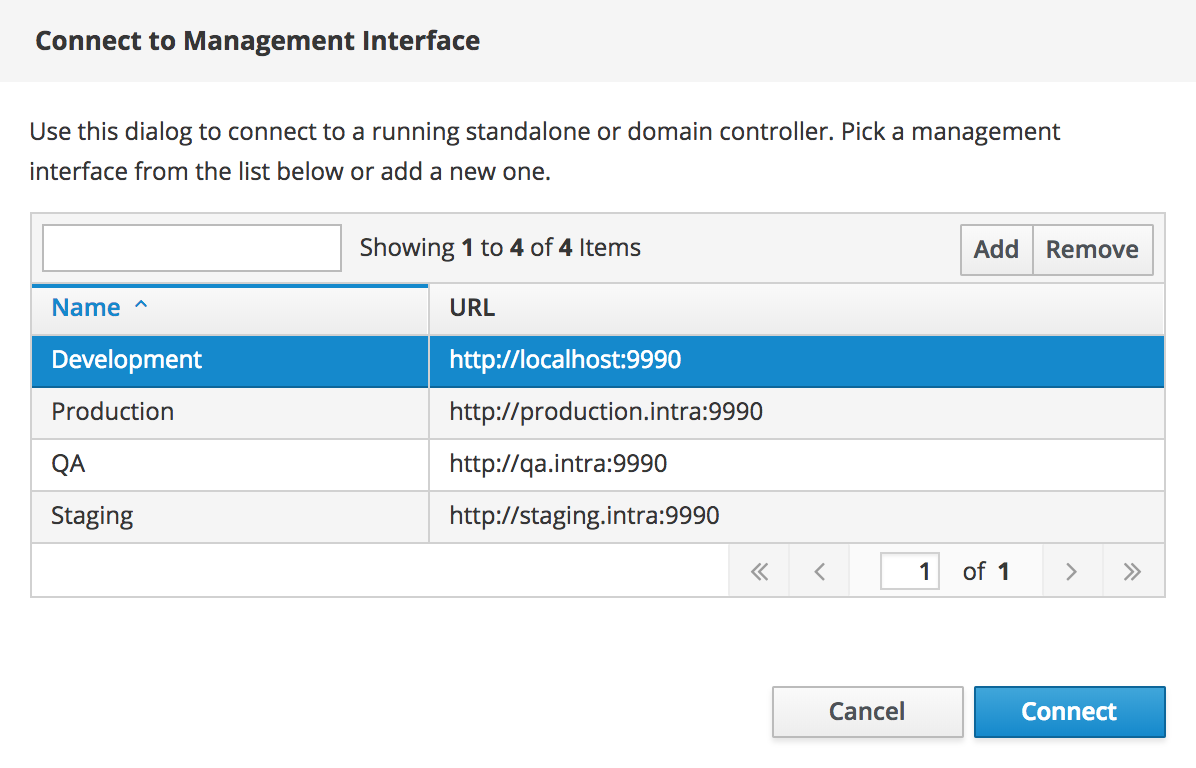Focus the filter text box
The image size is (1196, 768).
point(191,248)
